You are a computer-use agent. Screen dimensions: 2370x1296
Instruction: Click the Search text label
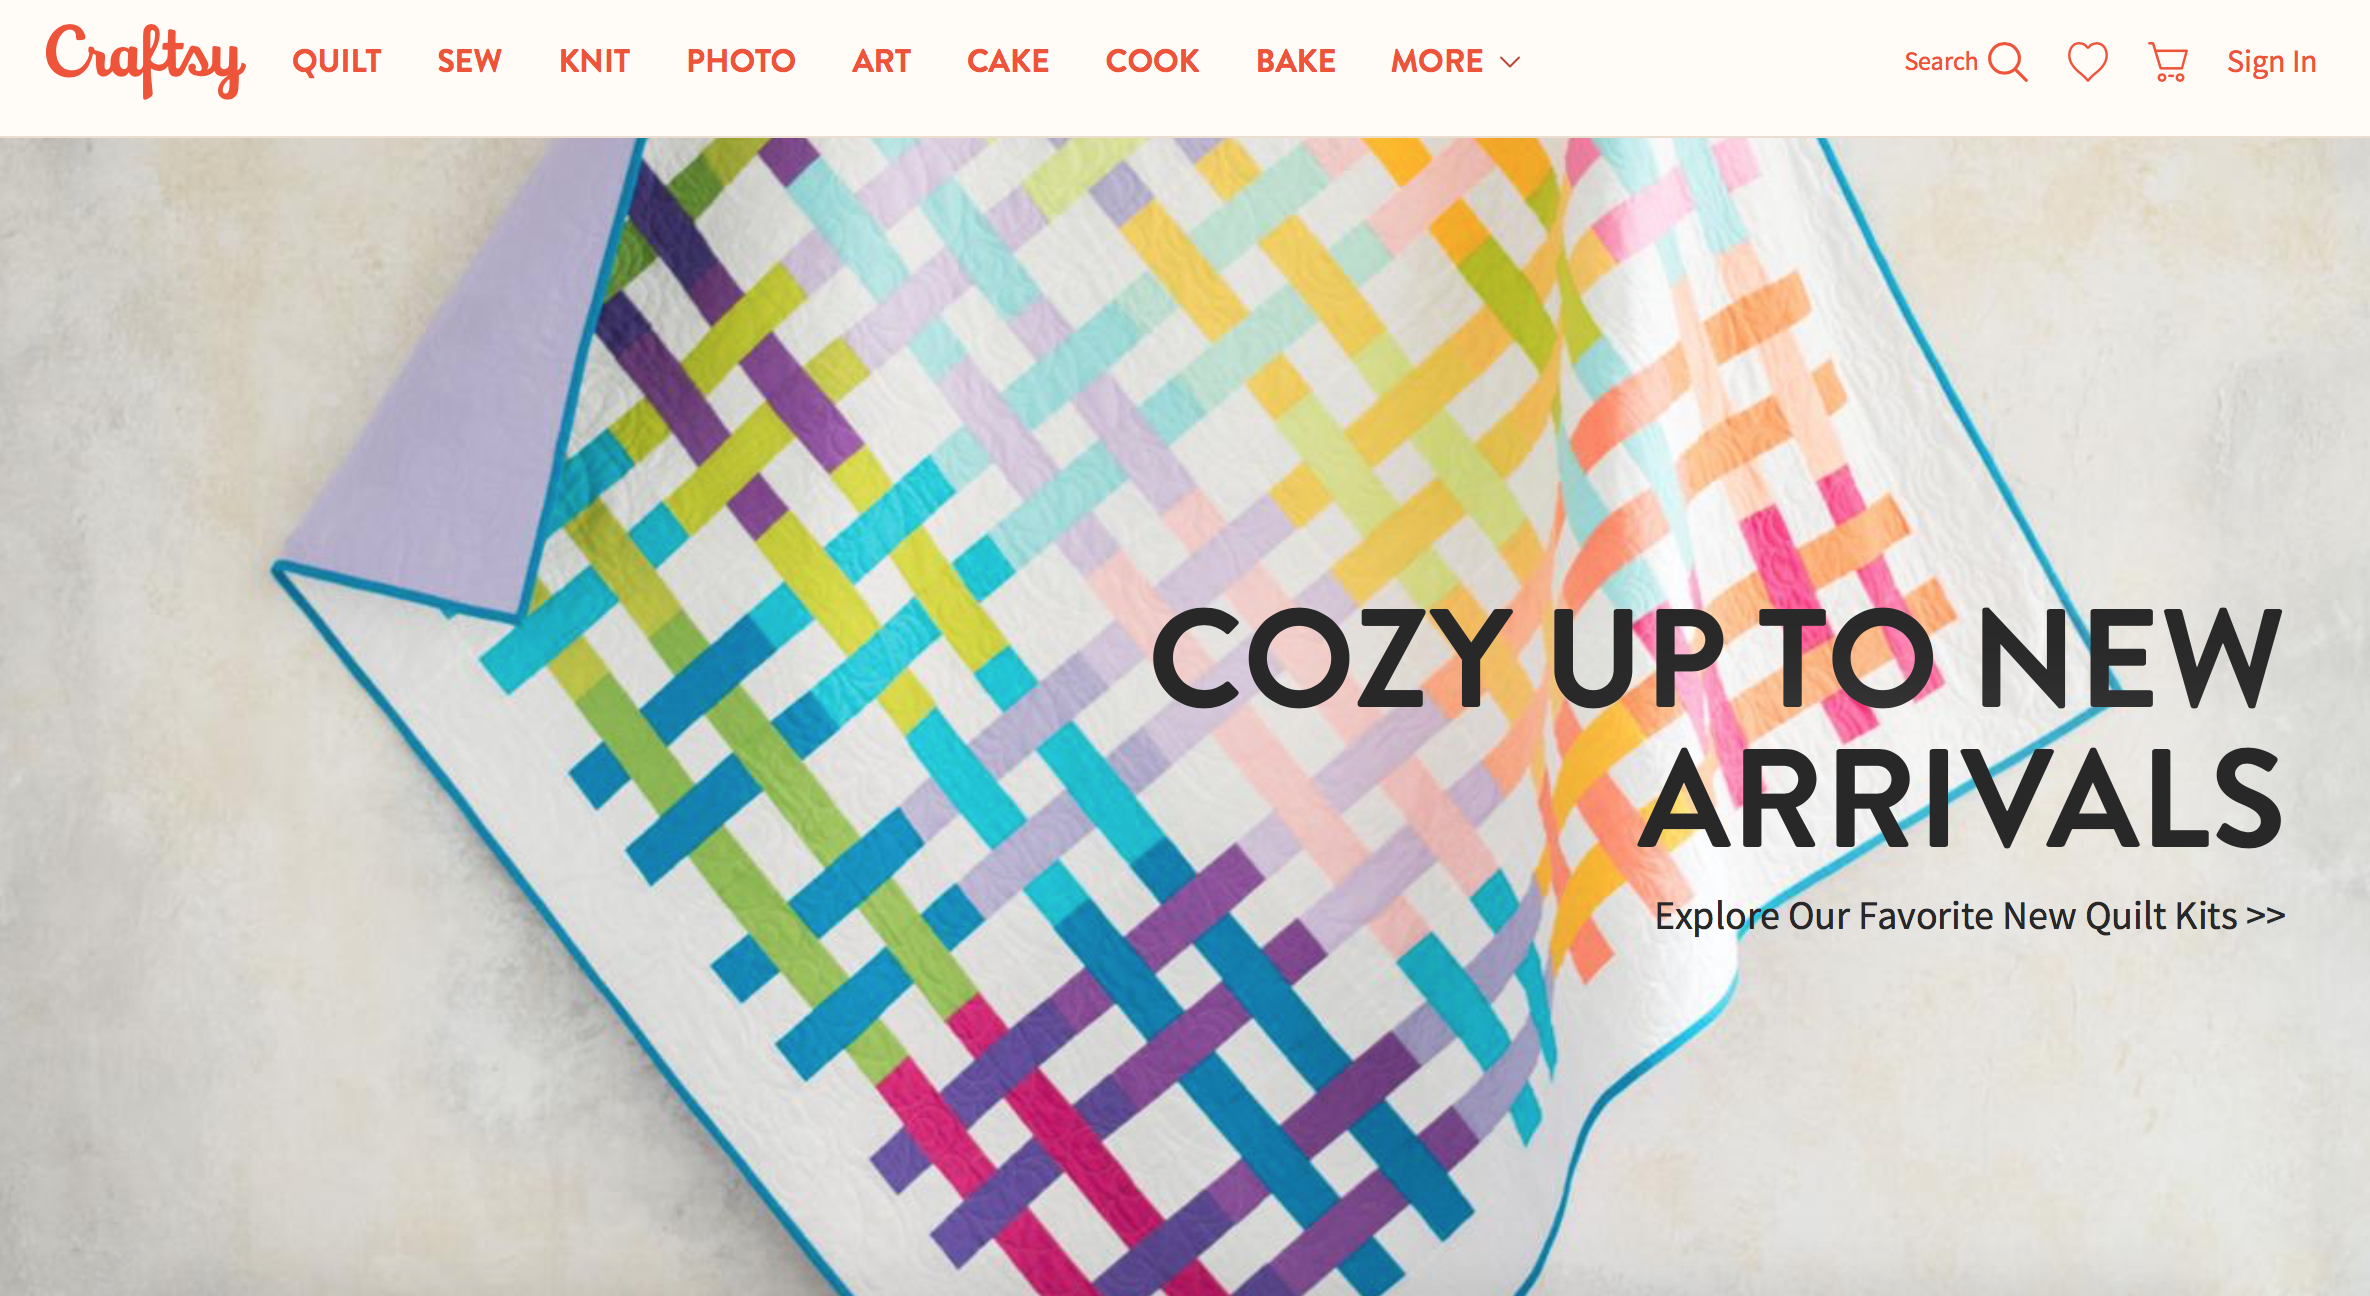click(x=1941, y=61)
